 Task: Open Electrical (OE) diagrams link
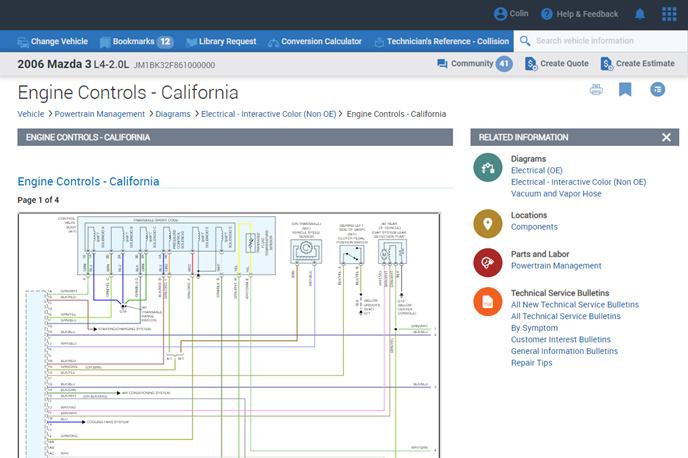pyautogui.click(x=537, y=170)
